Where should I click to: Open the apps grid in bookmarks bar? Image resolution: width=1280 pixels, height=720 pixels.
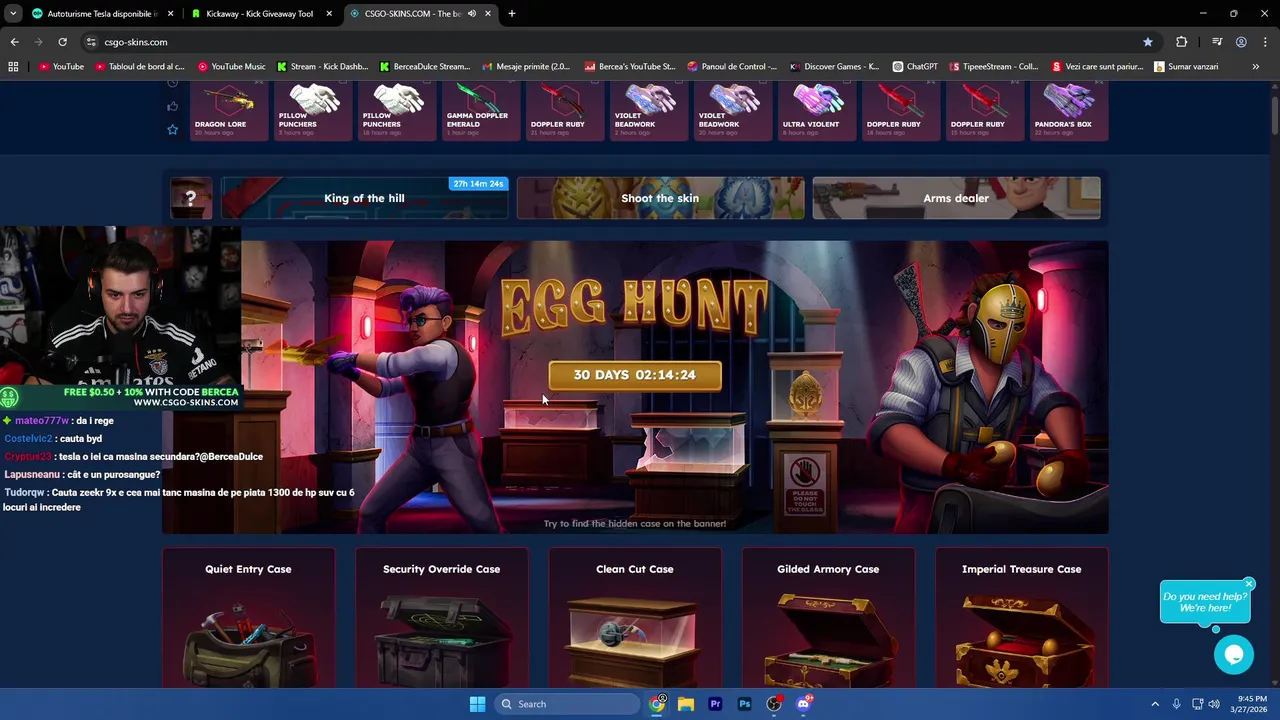[13, 67]
